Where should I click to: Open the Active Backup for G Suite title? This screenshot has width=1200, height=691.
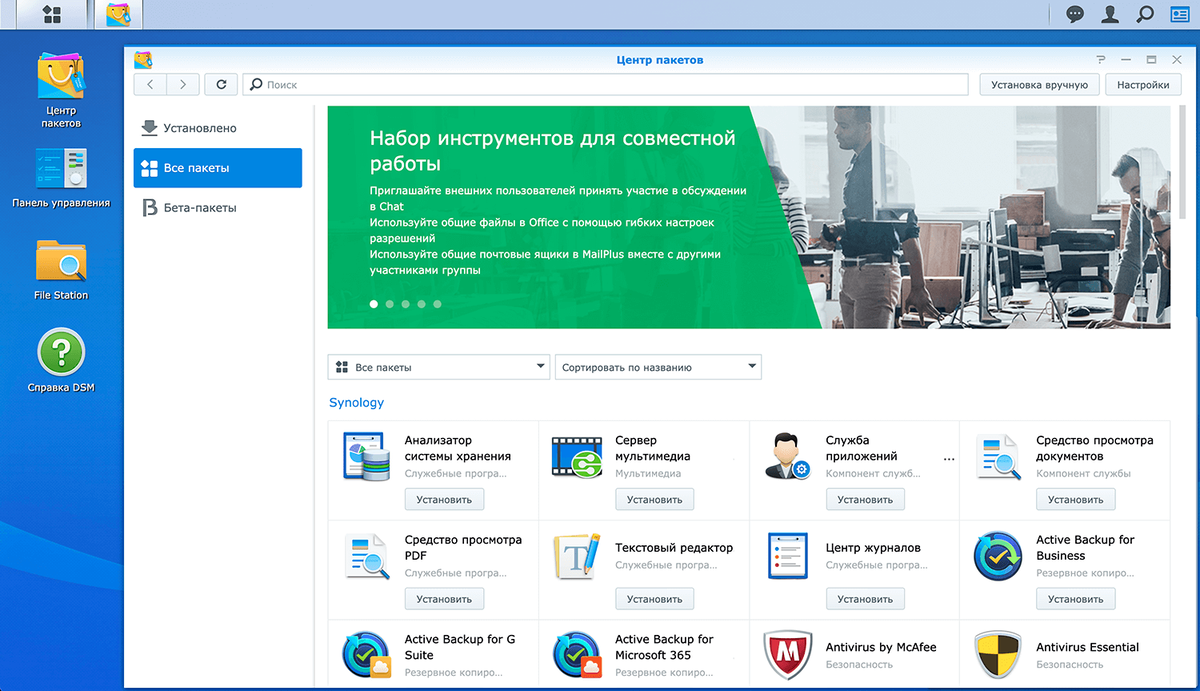[460, 647]
